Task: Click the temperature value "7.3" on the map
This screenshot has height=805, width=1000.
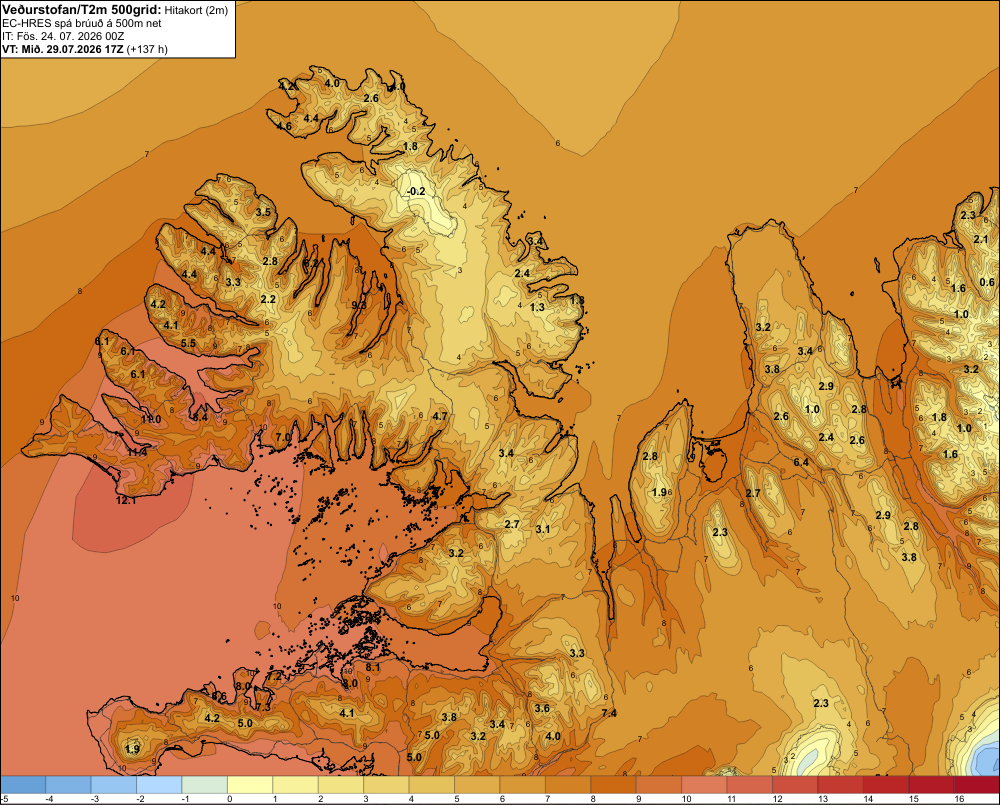Action: (x=263, y=707)
